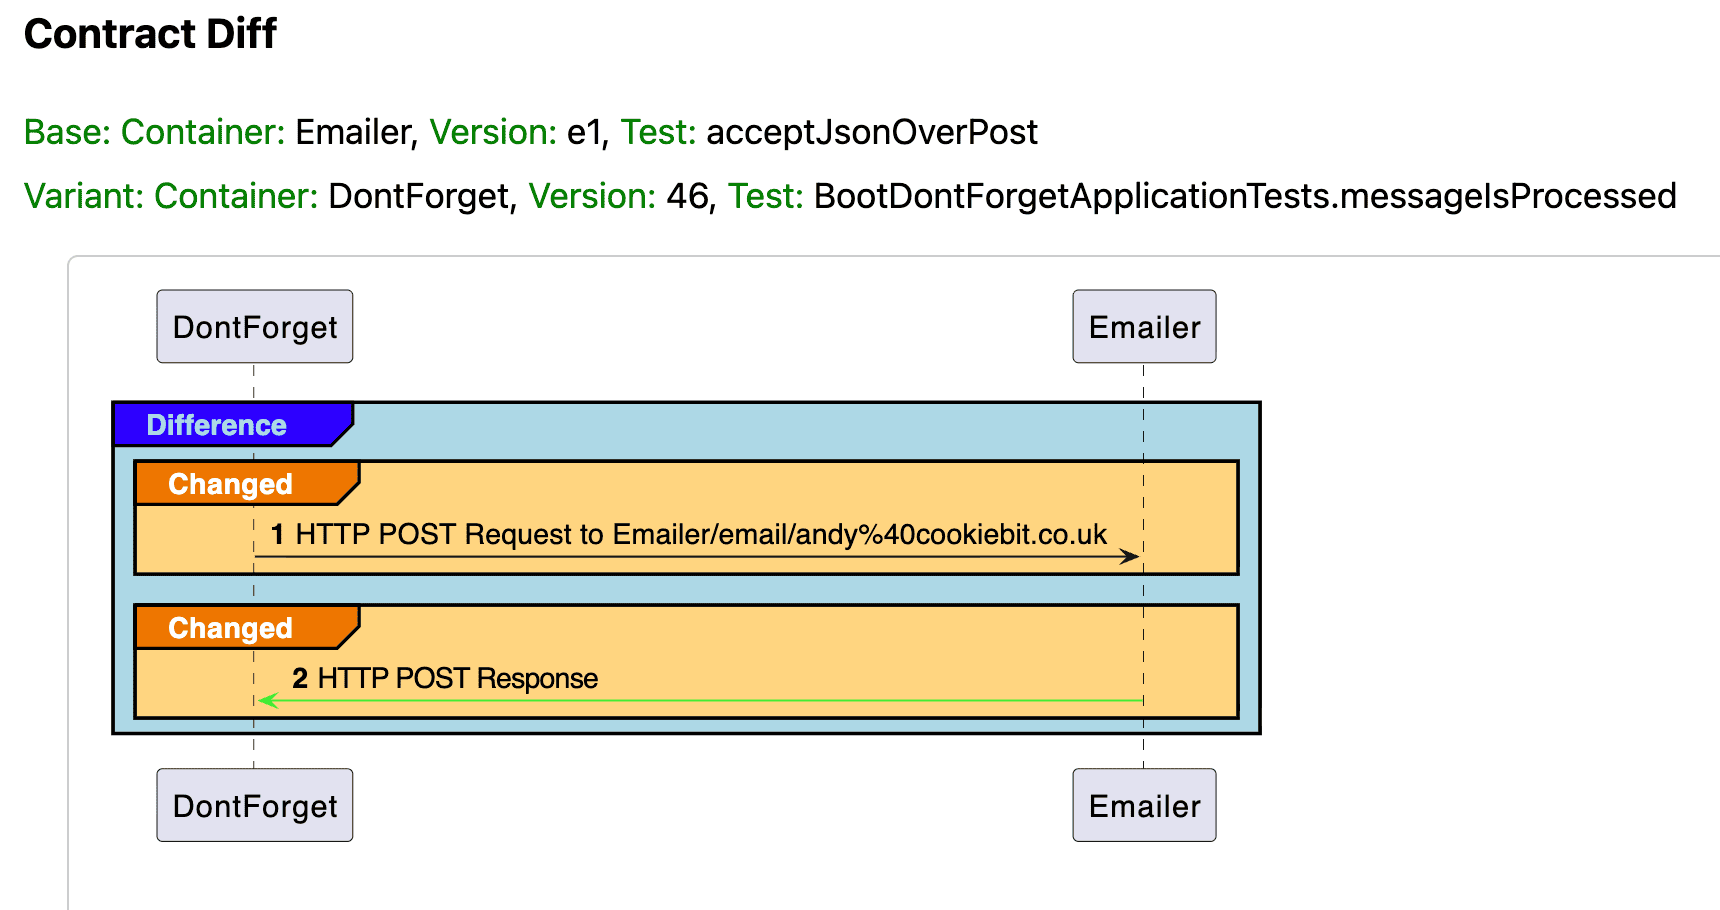This screenshot has height=910, width=1720.
Task: Click the Contract Diff page heading
Action: [x=150, y=33]
